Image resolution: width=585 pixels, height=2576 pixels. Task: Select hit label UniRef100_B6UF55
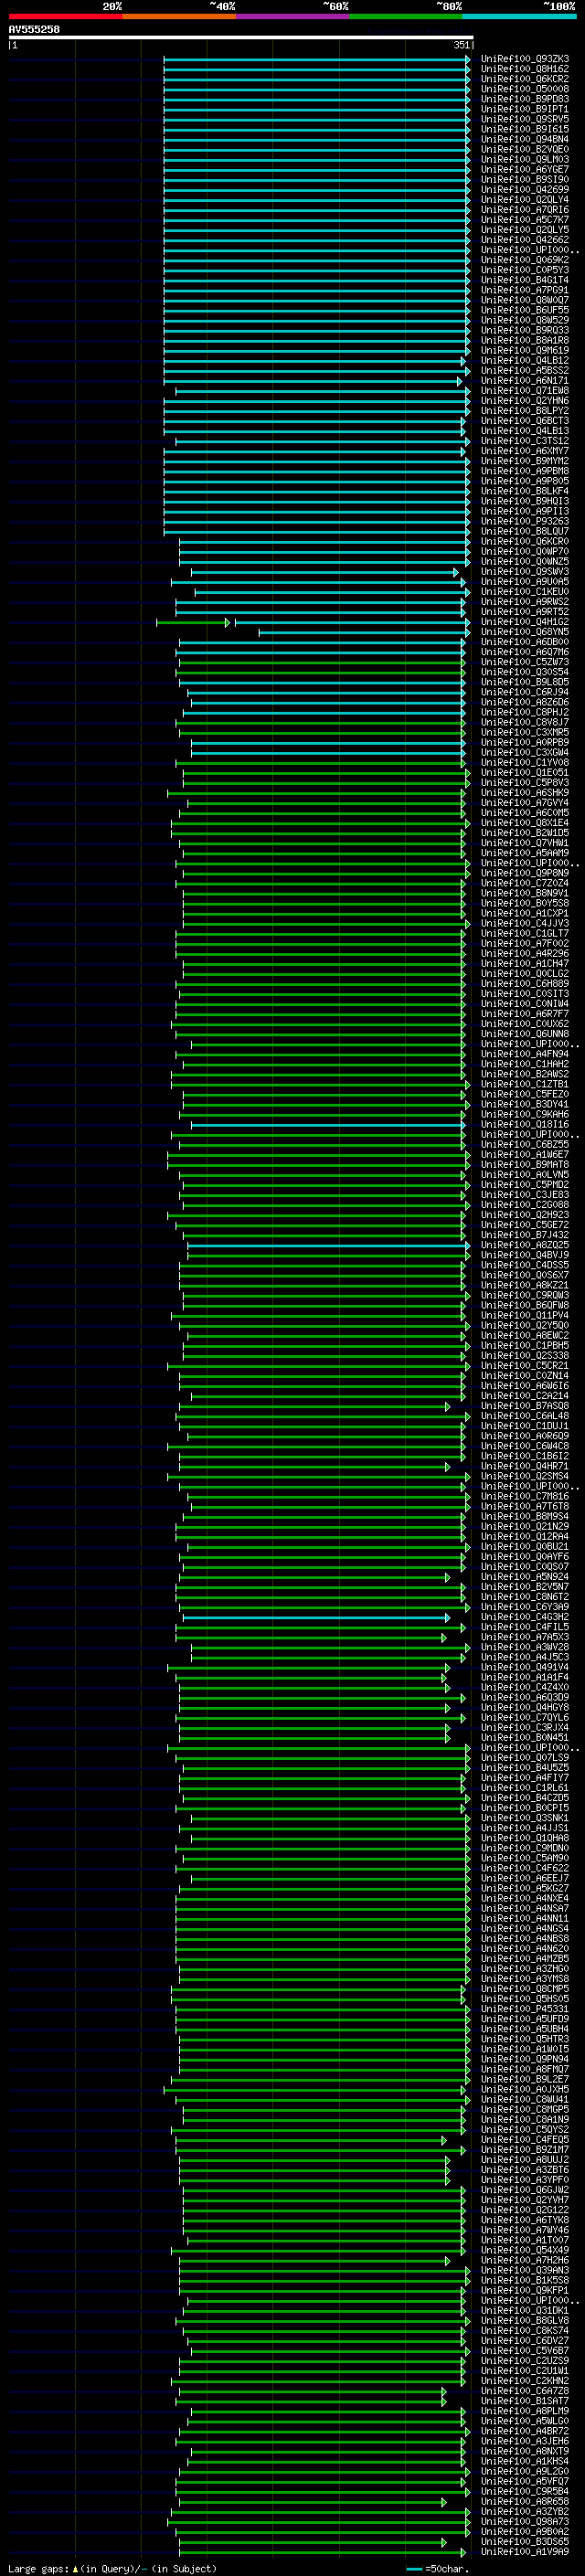point(525,310)
